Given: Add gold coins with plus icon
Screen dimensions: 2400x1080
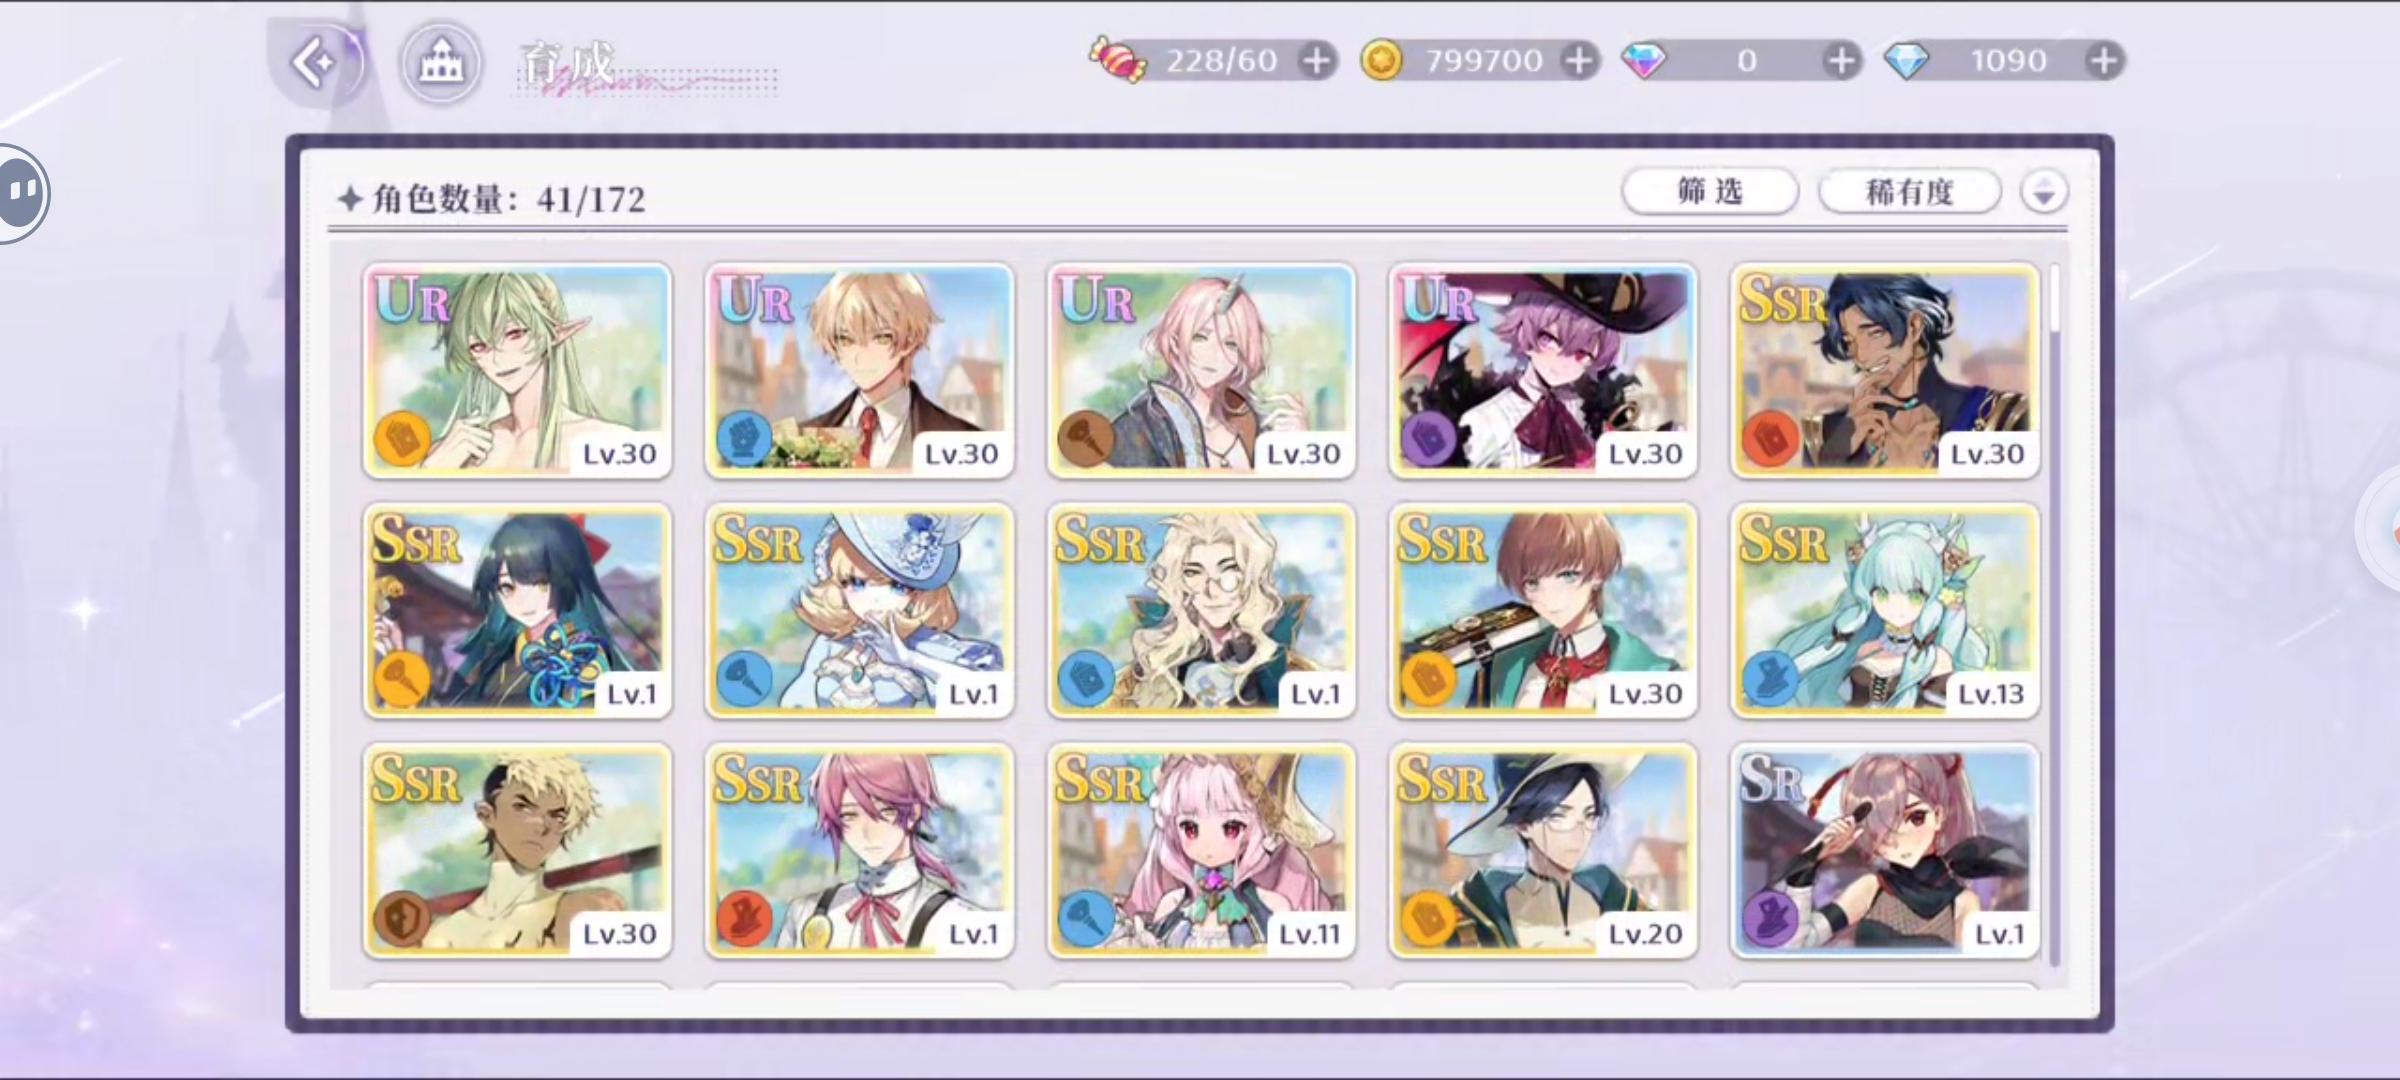Looking at the screenshot, I should [x=1579, y=61].
